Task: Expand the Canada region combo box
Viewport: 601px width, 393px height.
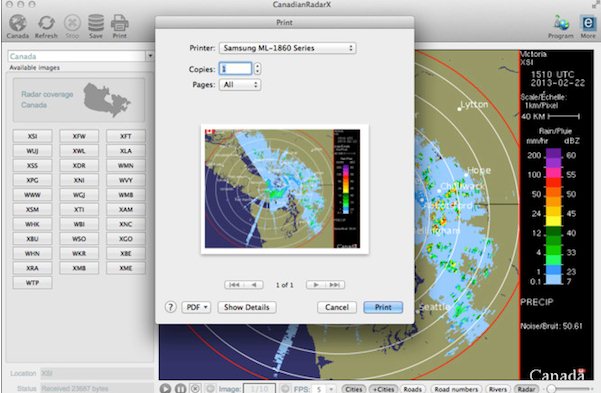Action: 150,56
